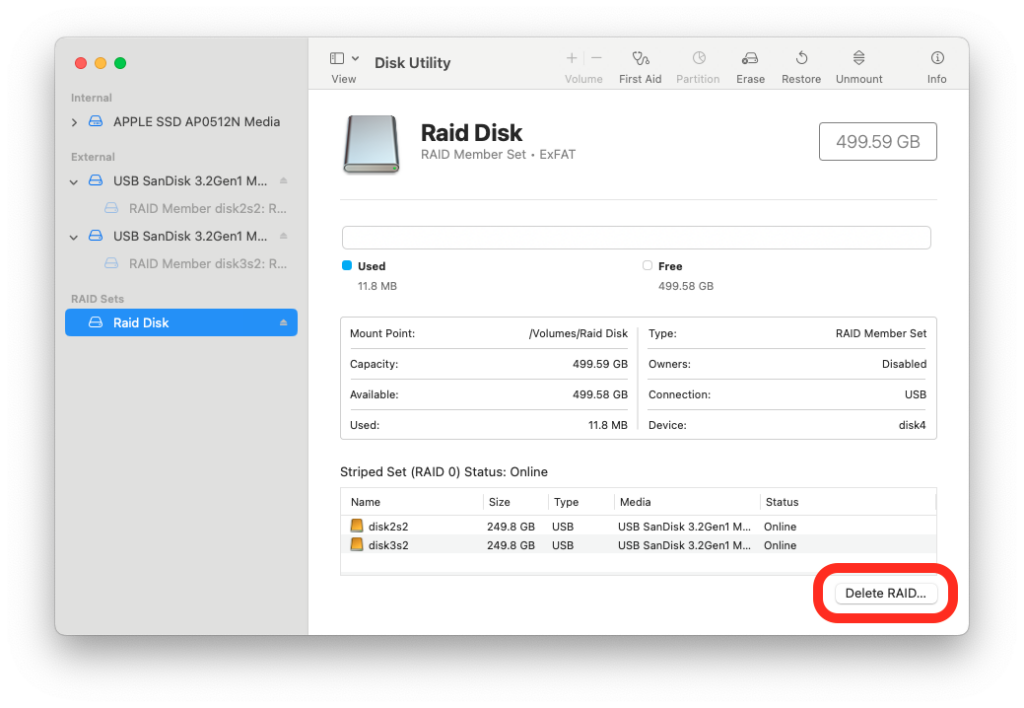Open the View options dropdown
Image resolution: width=1024 pixels, height=708 pixels.
(x=343, y=58)
